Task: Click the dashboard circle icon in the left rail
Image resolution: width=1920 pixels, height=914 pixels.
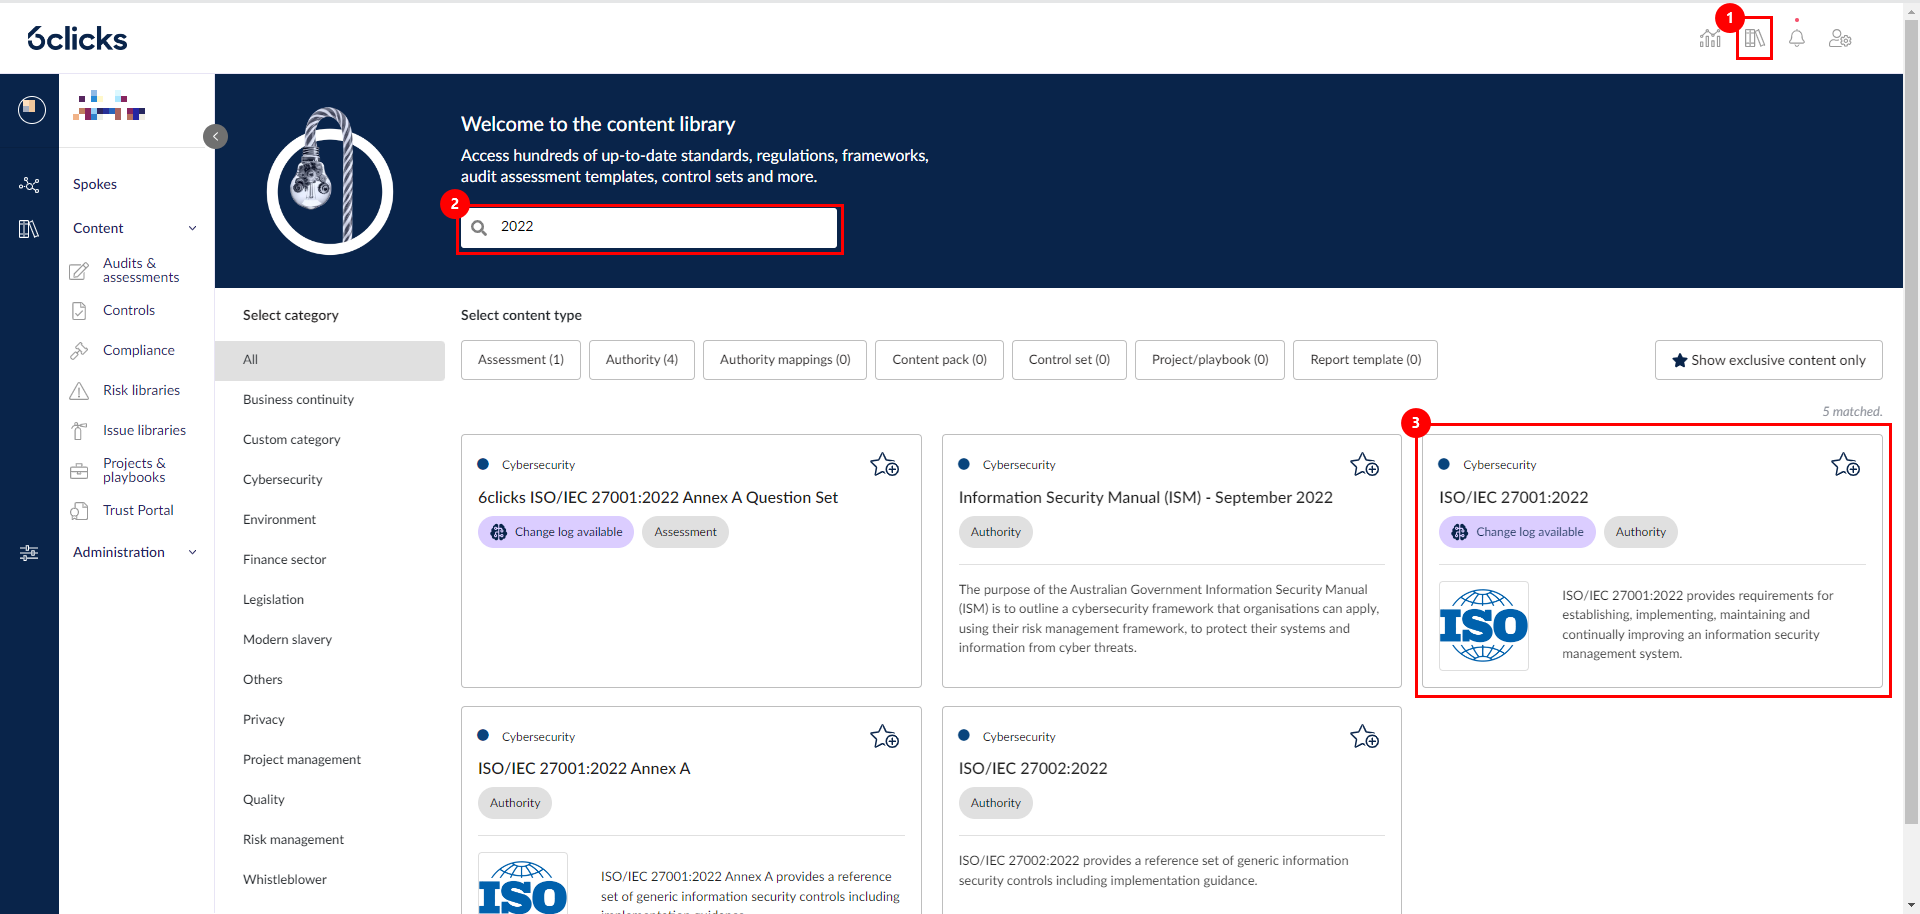Action: point(31,109)
